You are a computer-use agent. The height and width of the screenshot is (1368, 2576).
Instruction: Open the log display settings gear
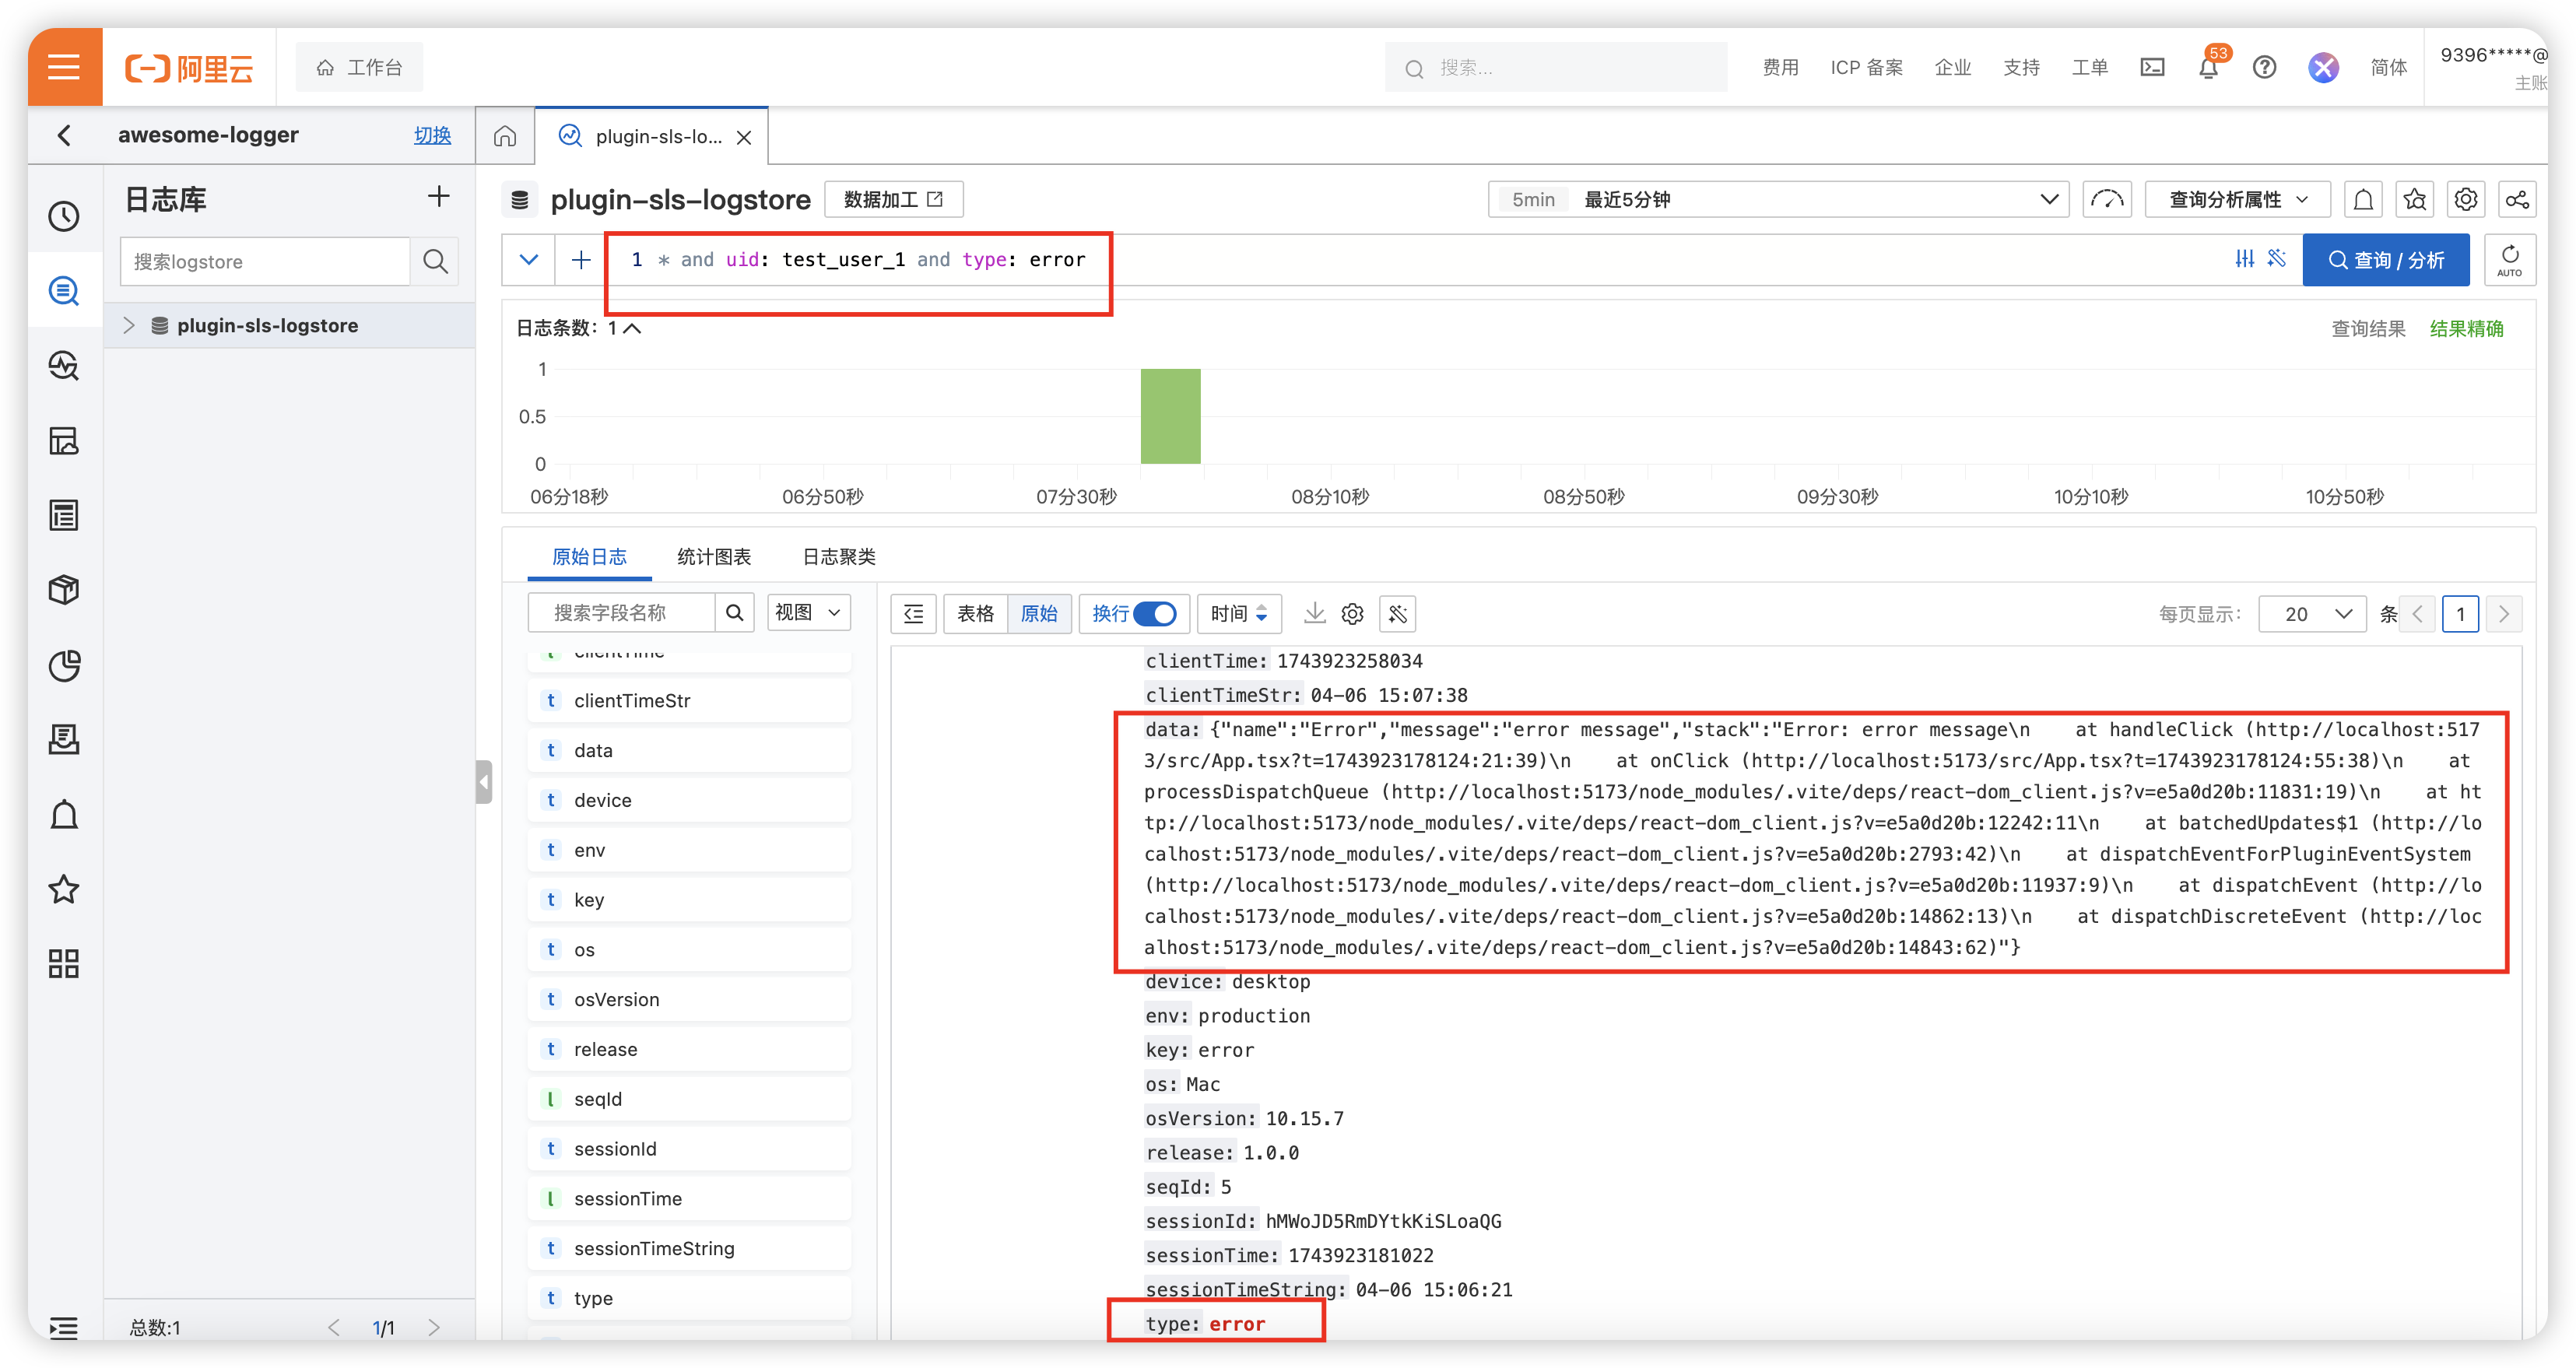point(1352,613)
